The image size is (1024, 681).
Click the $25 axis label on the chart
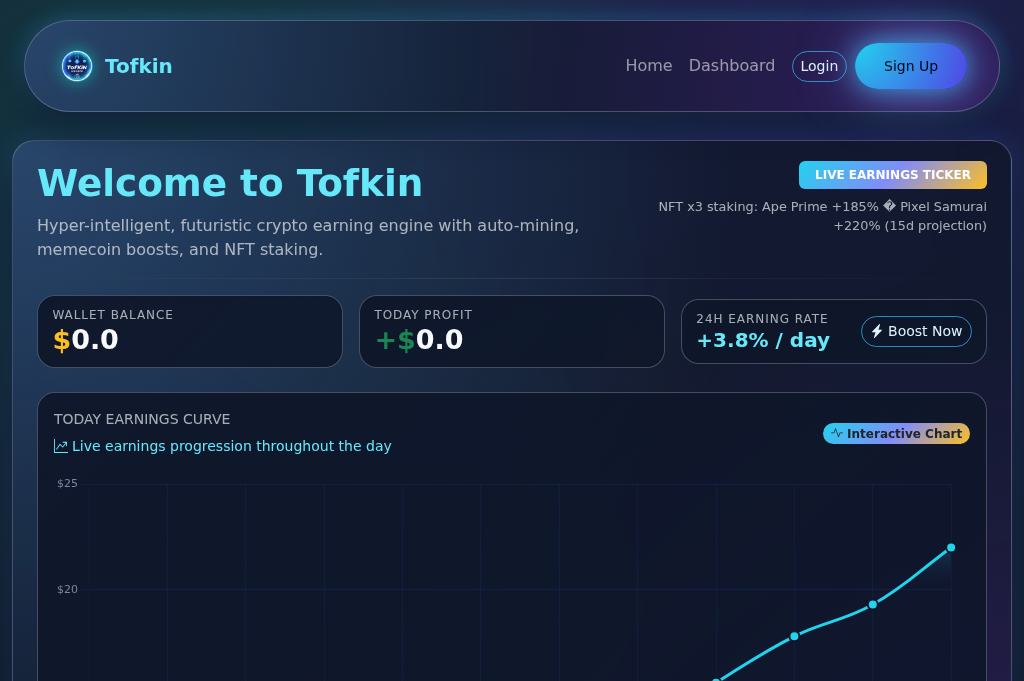68,483
